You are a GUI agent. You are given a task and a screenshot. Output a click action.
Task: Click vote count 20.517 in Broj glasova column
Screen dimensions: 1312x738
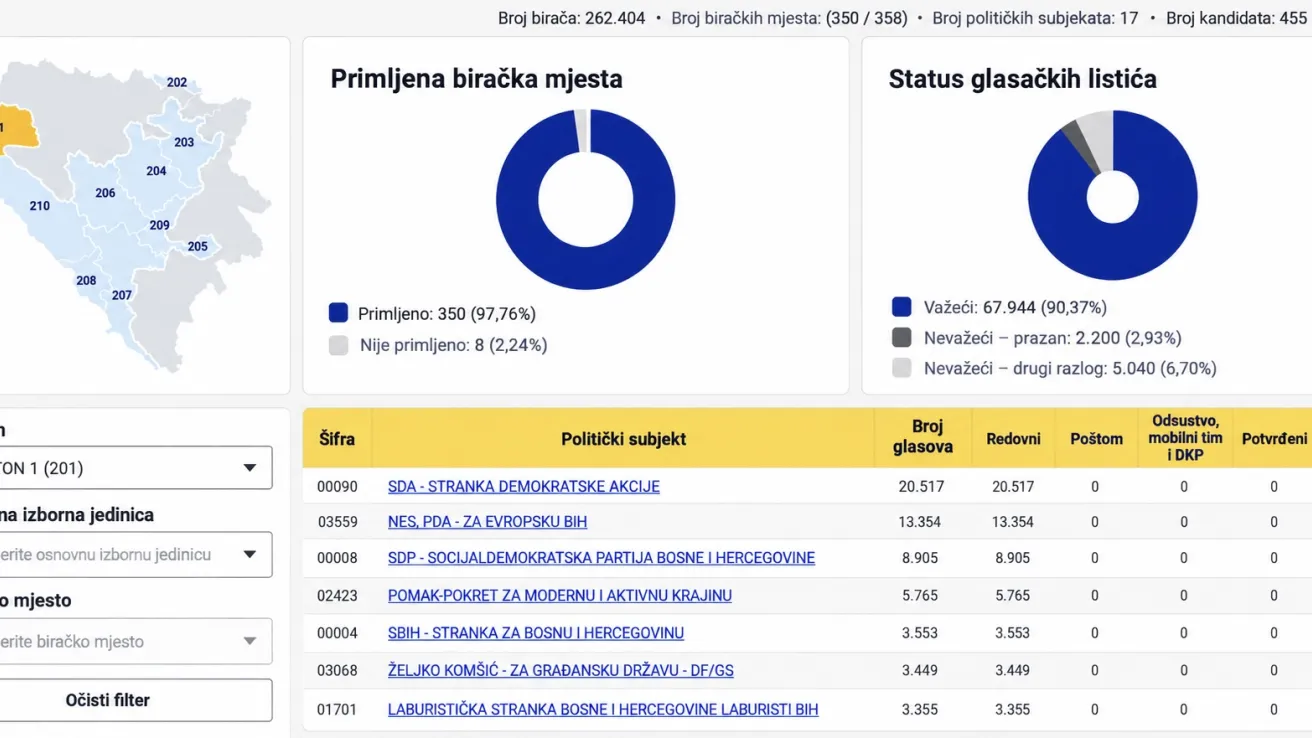tap(919, 487)
